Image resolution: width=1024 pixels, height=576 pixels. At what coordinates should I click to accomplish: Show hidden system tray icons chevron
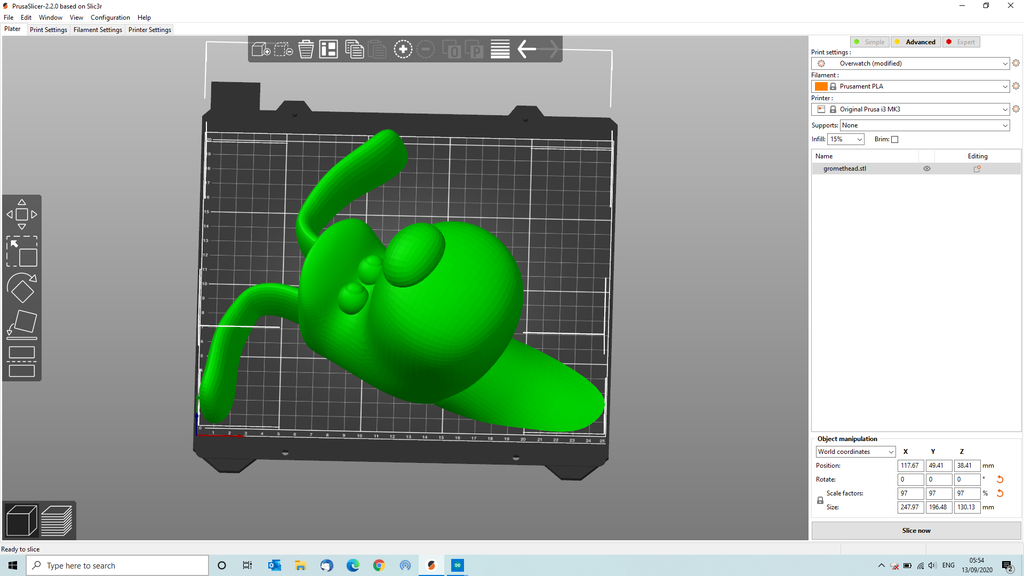click(x=881, y=566)
